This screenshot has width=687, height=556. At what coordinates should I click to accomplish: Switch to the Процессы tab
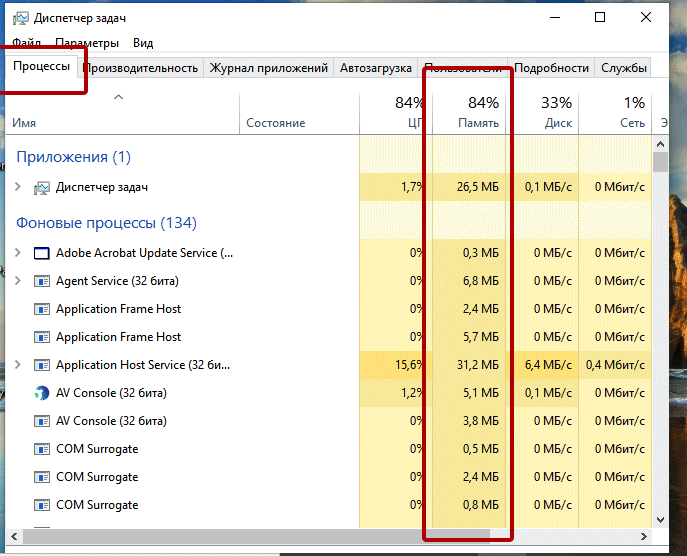(42, 66)
